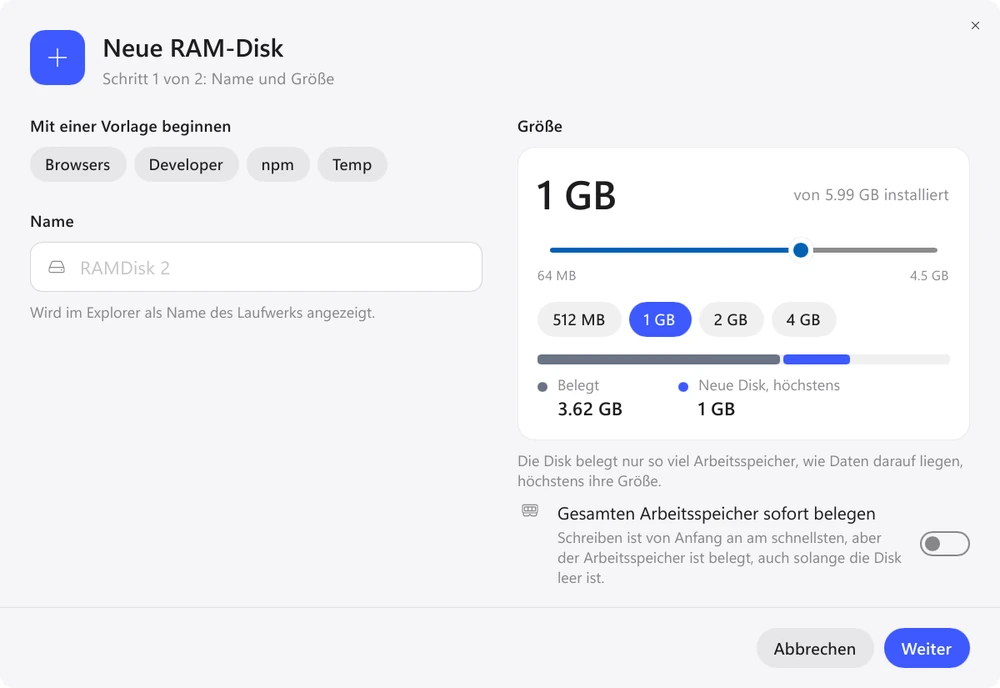
Task: Continue with the Weiter button
Action: [x=927, y=648]
